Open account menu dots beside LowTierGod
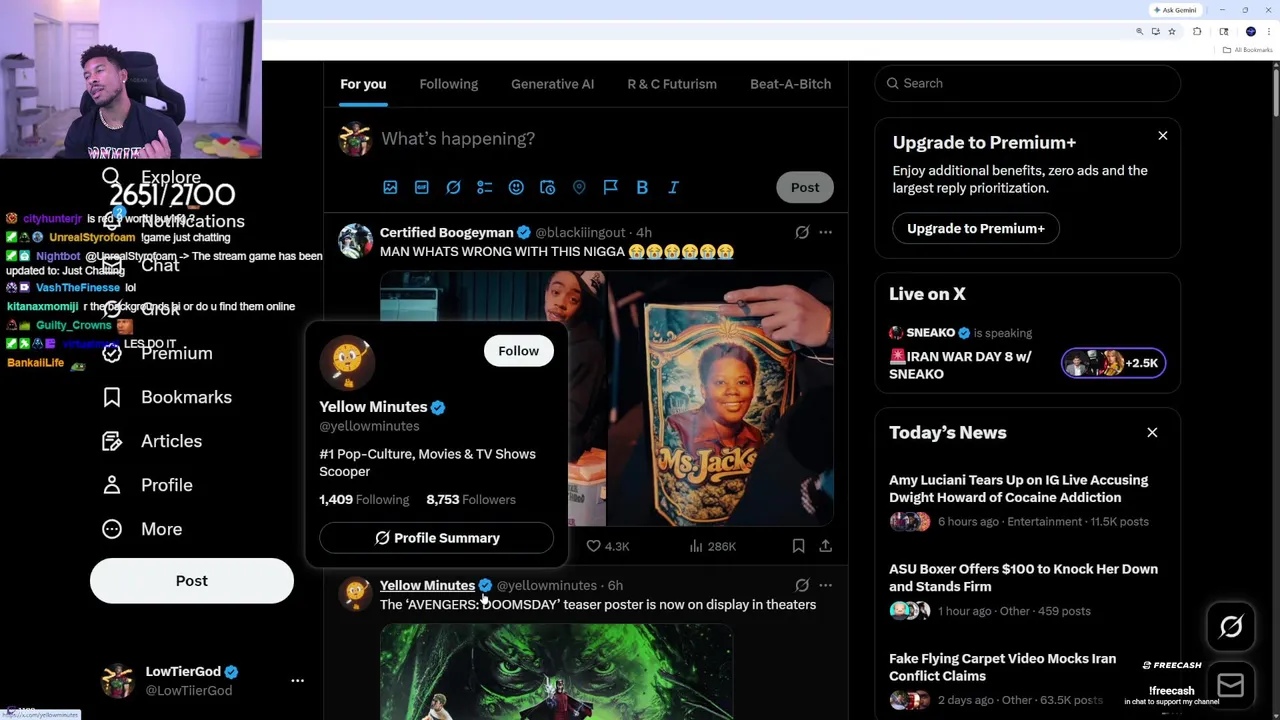The width and height of the screenshot is (1280, 720). coord(297,680)
